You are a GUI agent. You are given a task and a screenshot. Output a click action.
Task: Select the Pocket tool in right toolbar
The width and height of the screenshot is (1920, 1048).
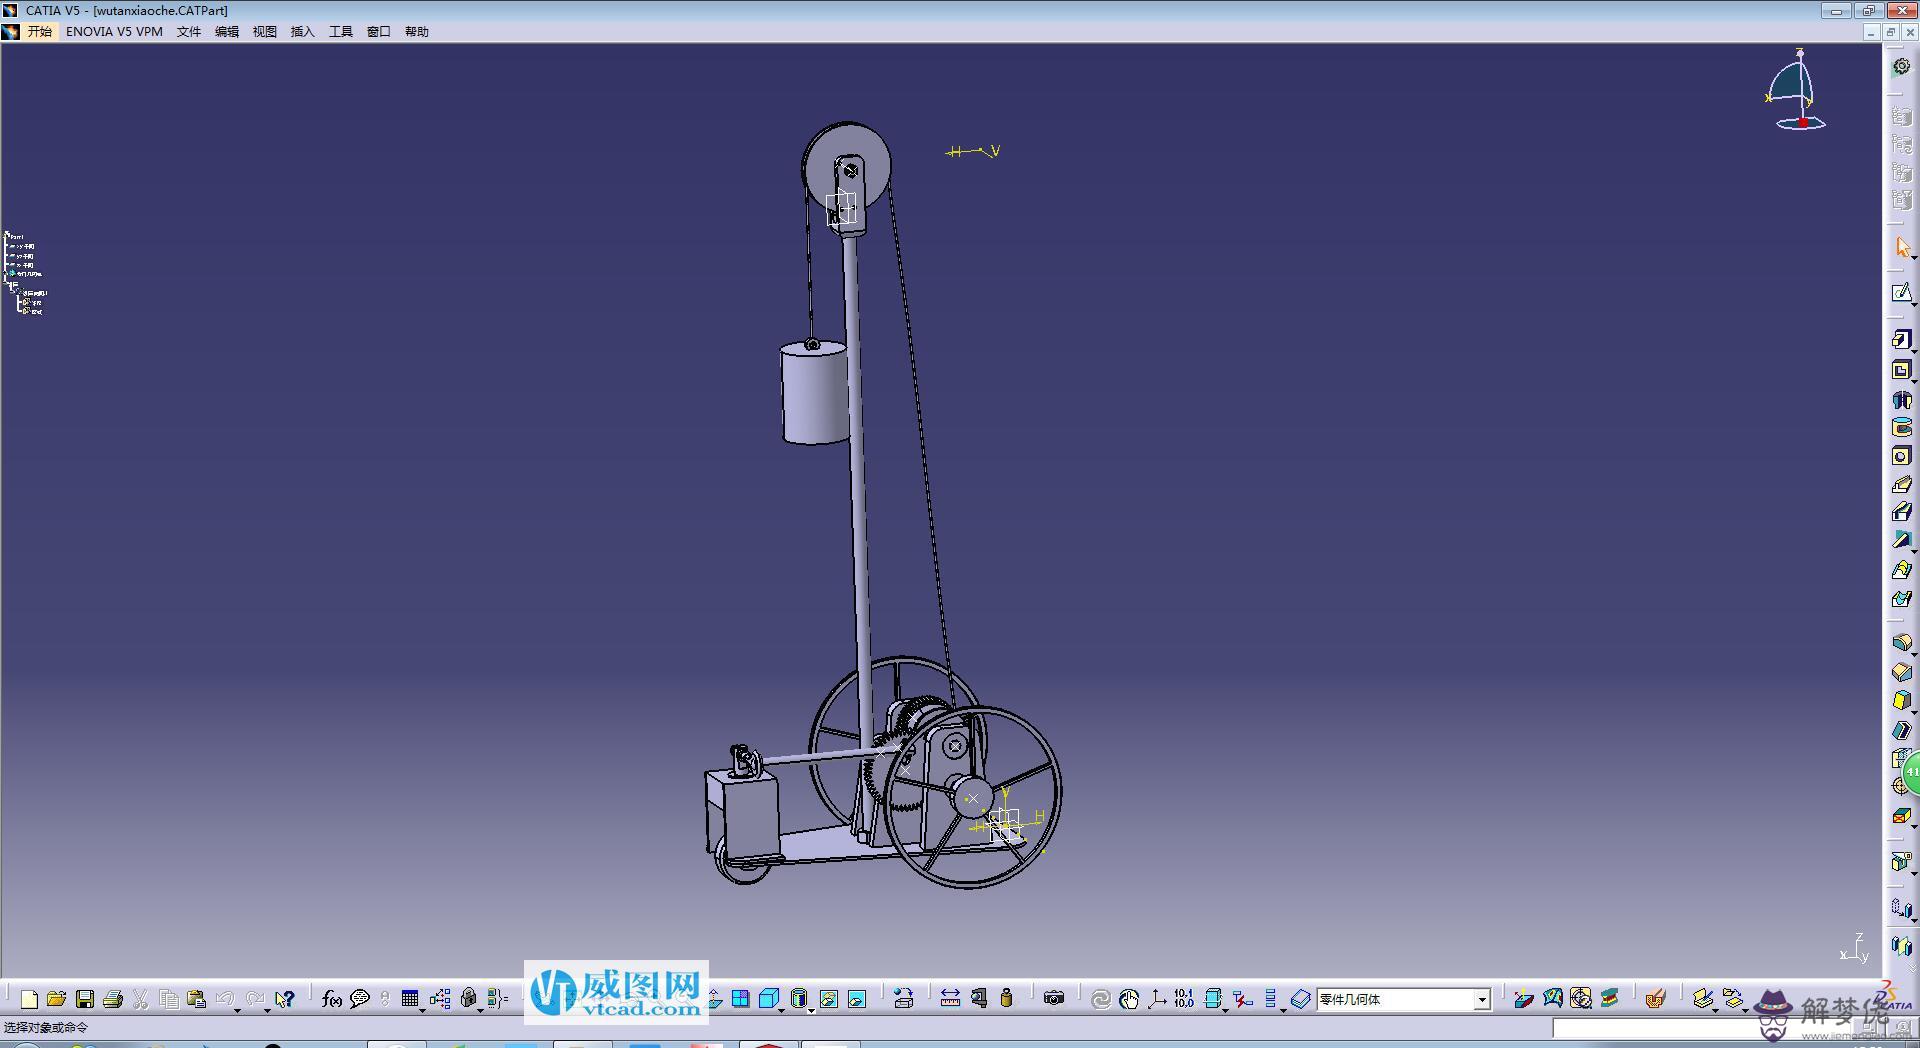(1901, 370)
